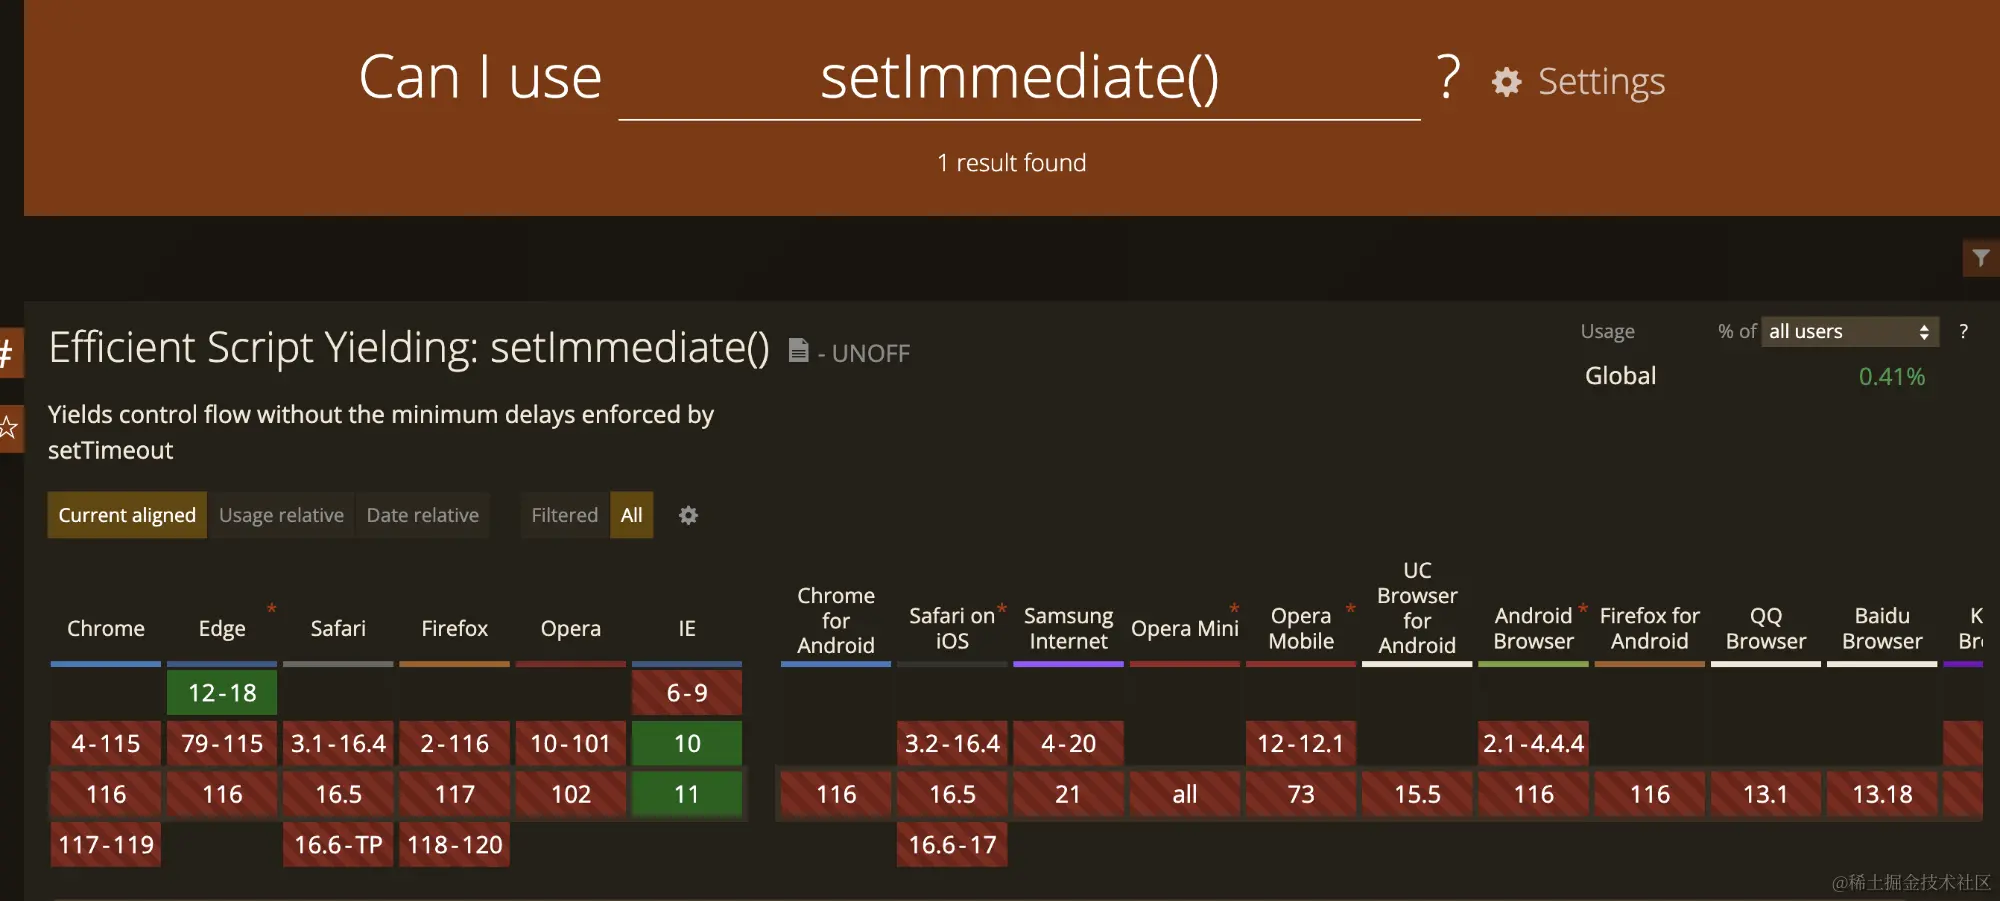Image resolution: width=2000 pixels, height=901 pixels.
Task: Toggle the All browsers option
Action: point(631,515)
